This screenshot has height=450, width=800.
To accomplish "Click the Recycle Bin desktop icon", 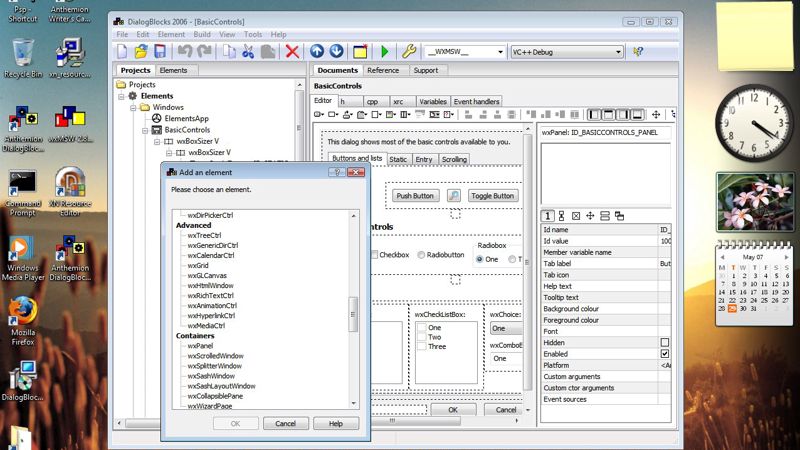I will [23, 59].
